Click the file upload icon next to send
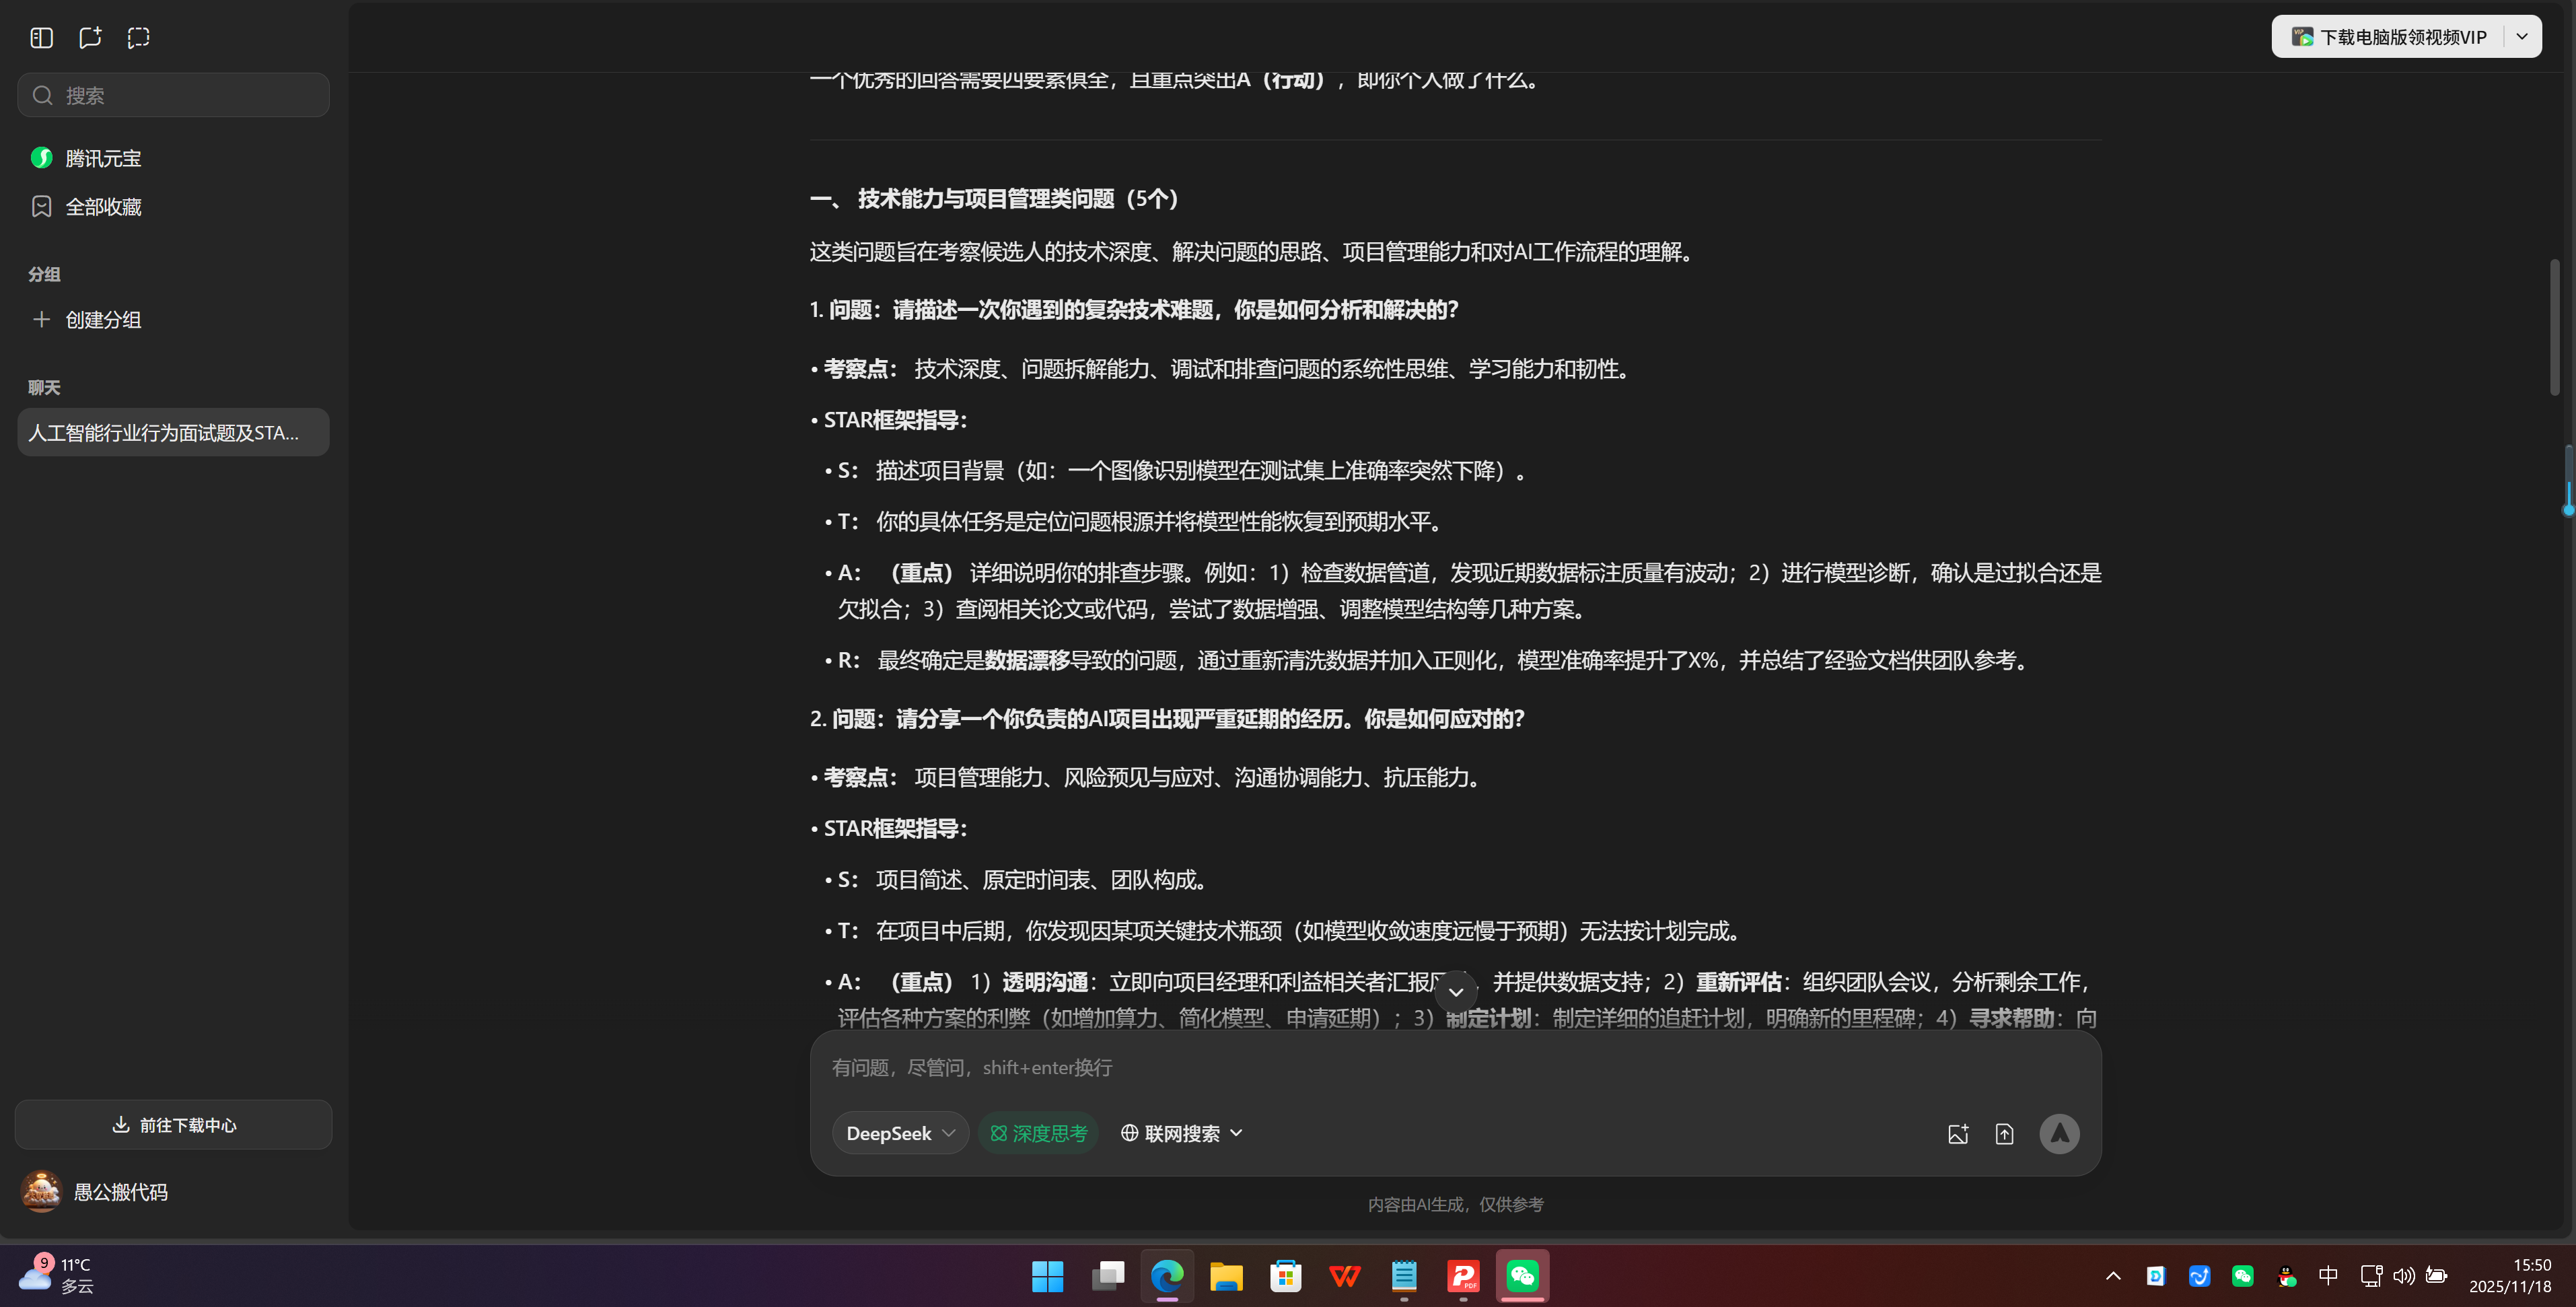 (x=2005, y=1133)
